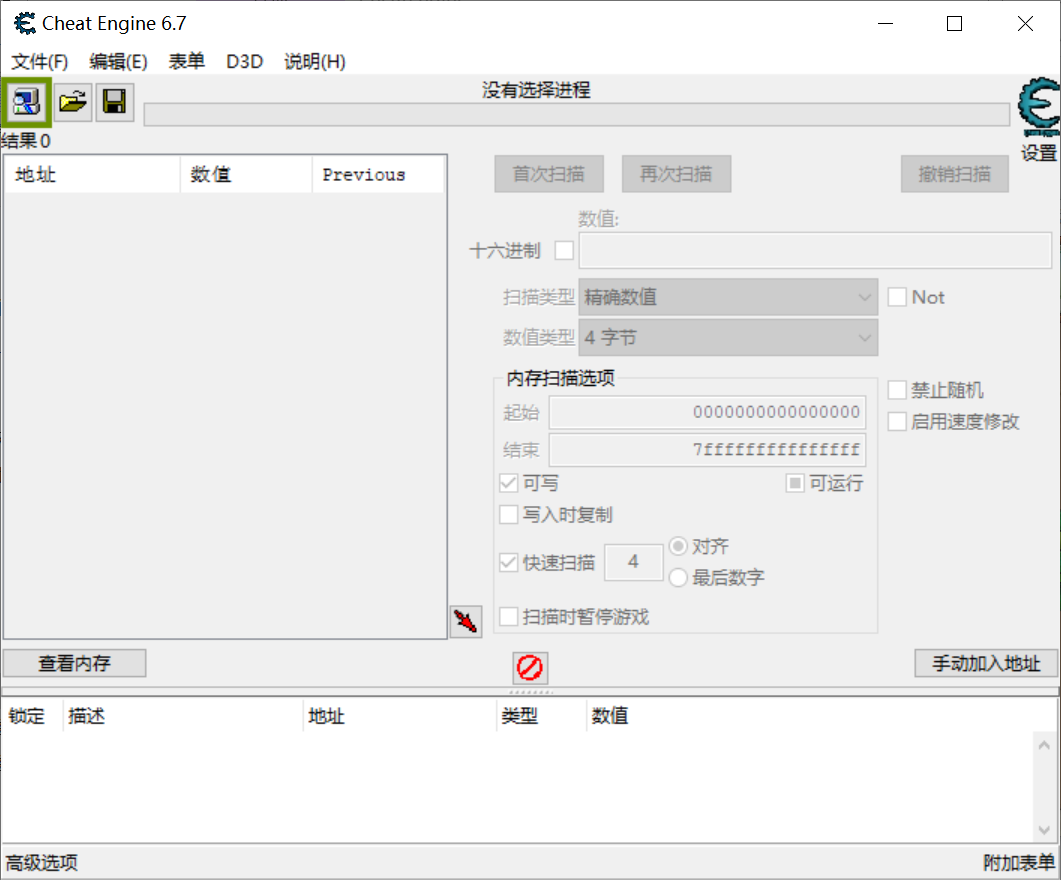Click the save table icon
Viewport: 1061px width, 880px height.
(x=114, y=102)
